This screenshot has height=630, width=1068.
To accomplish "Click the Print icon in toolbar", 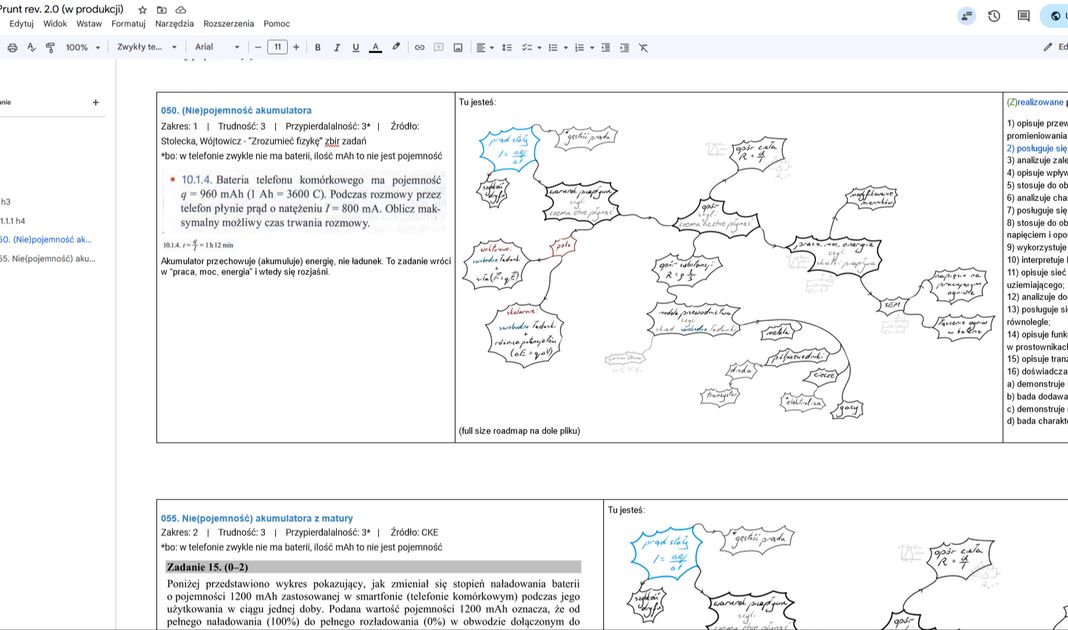I will pos(12,47).
